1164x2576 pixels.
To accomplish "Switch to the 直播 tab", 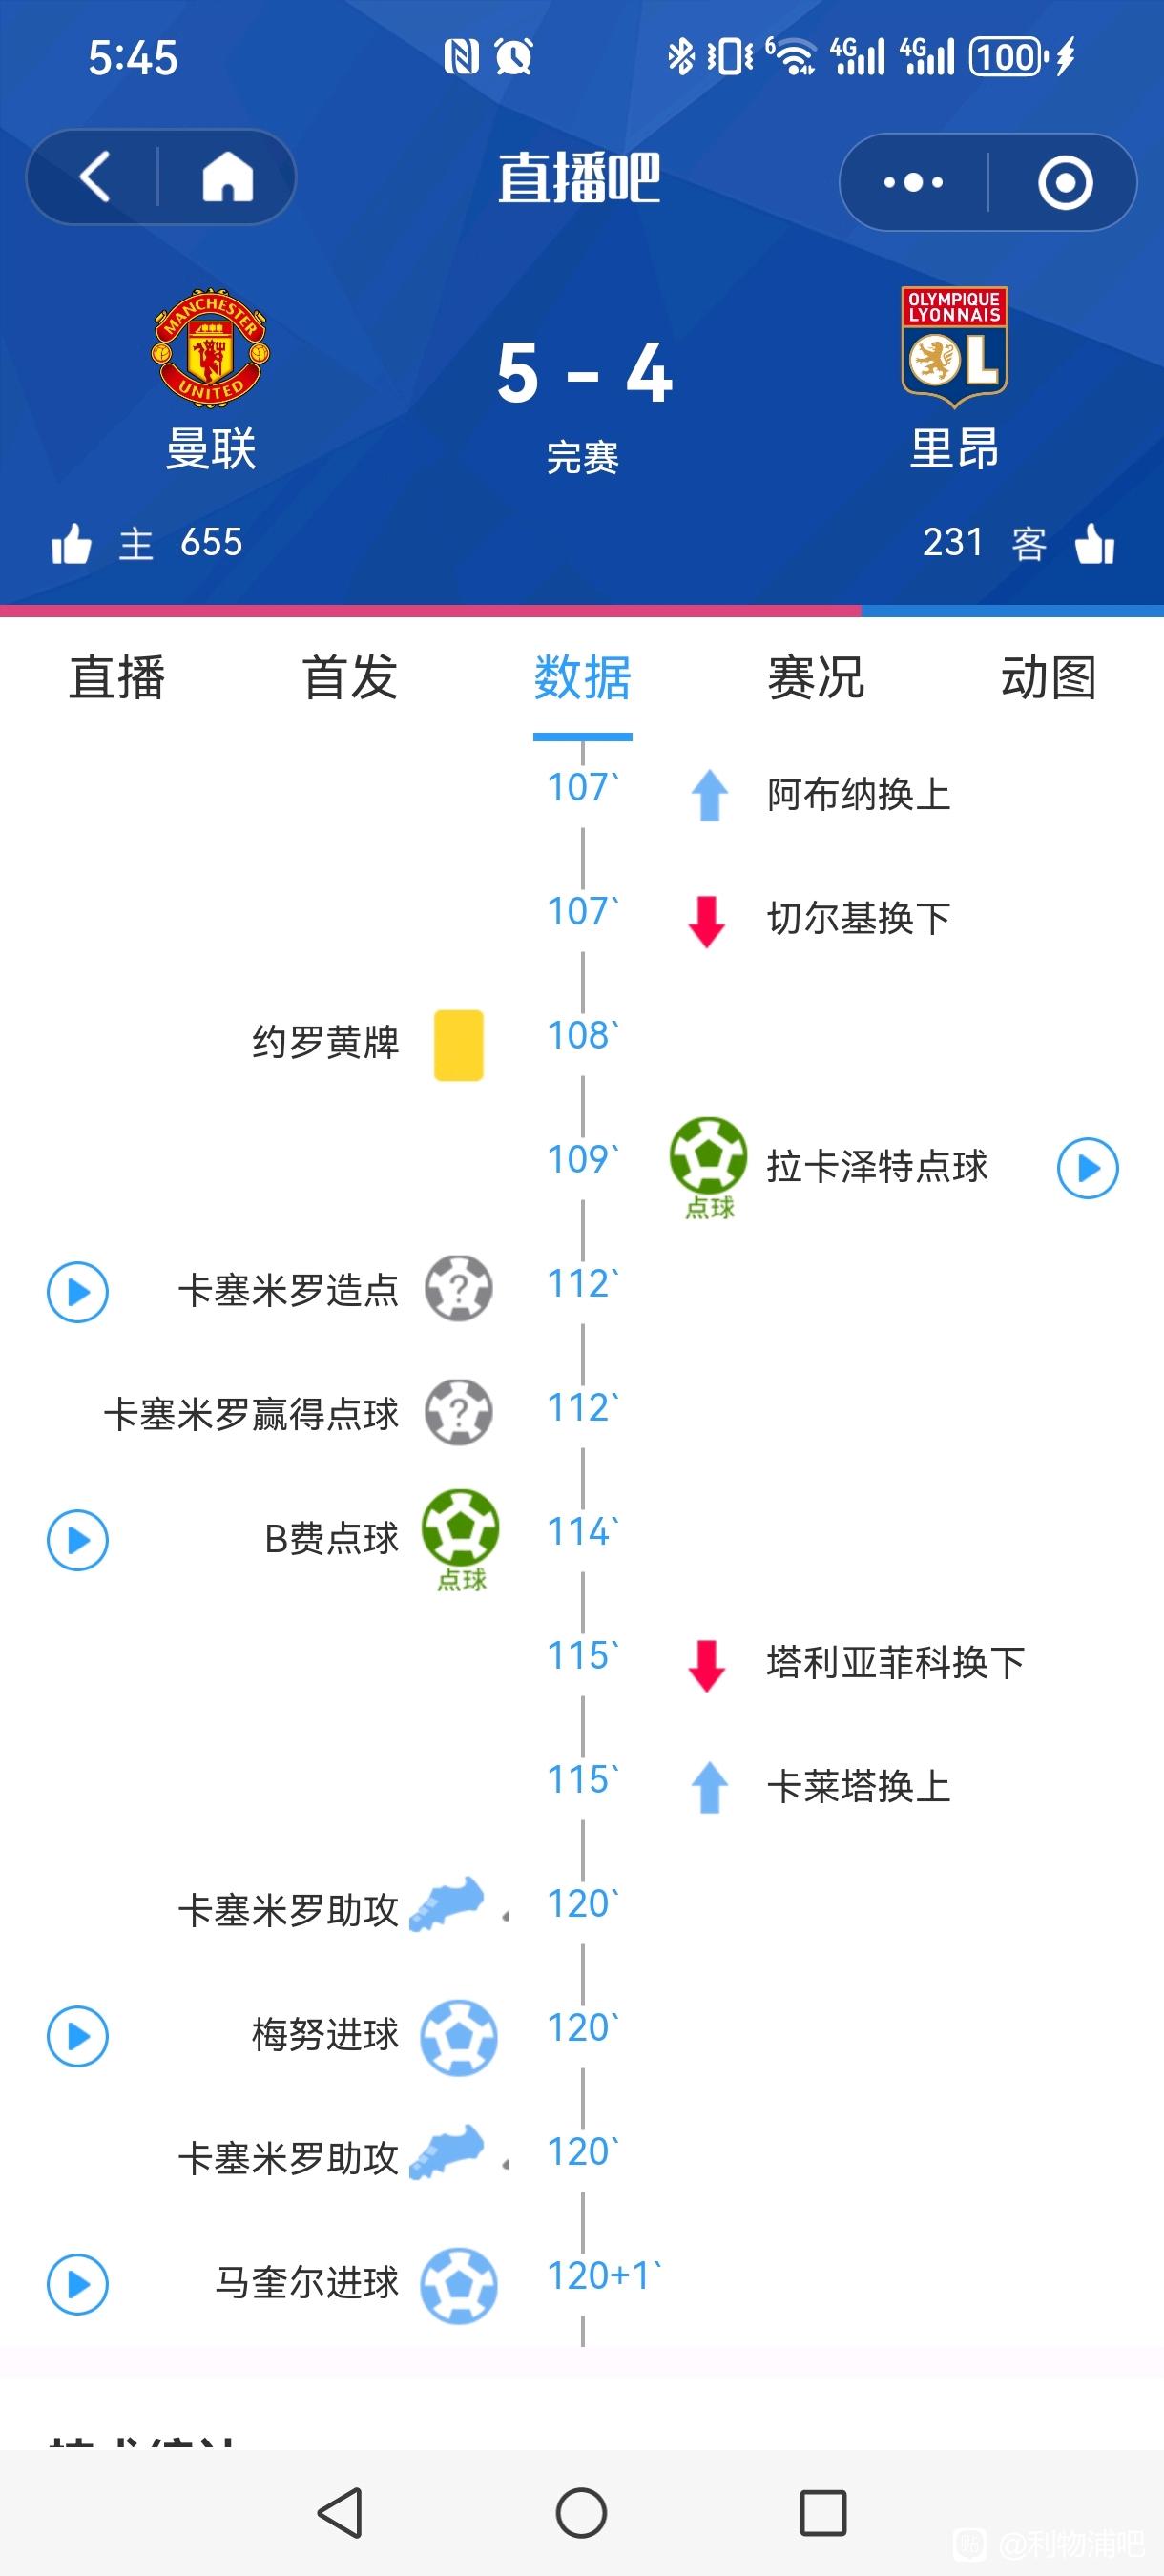I will point(117,678).
